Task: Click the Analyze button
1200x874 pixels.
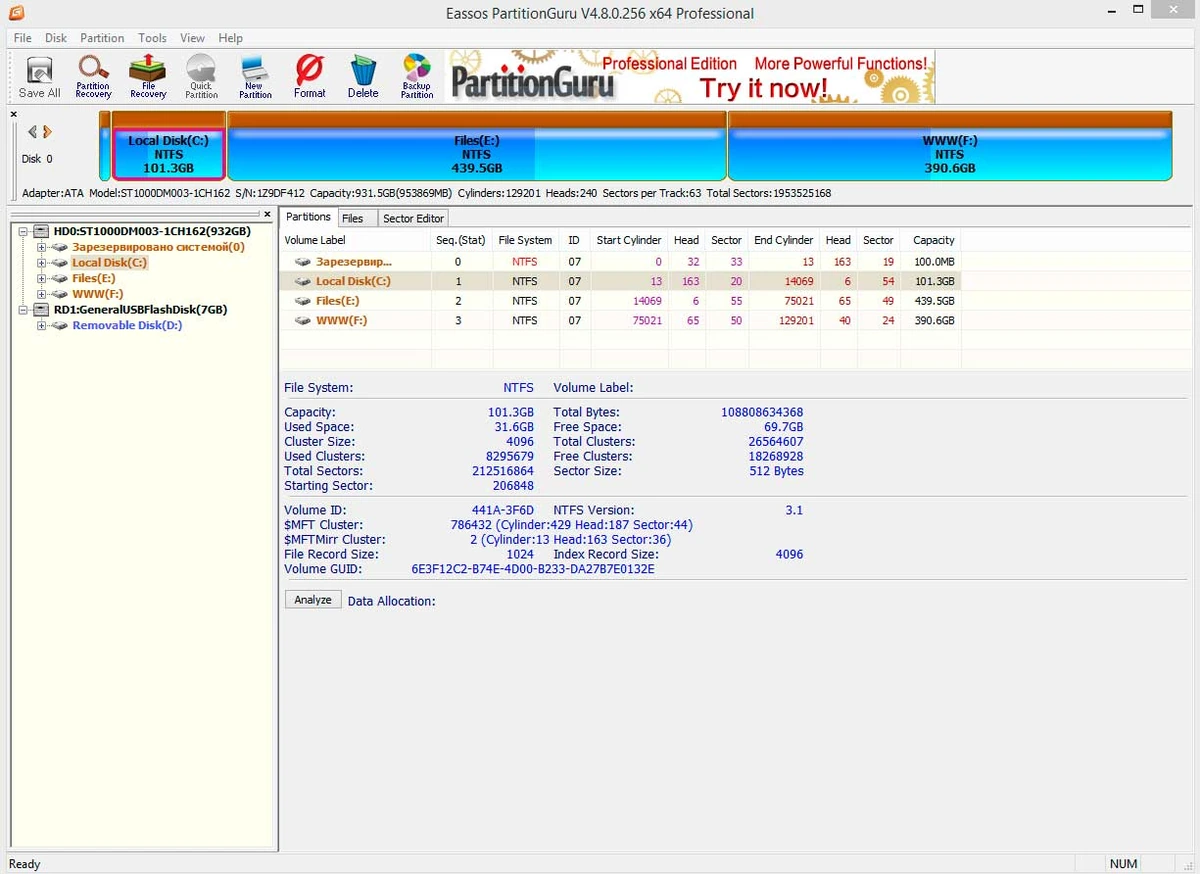Action: (313, 600)
